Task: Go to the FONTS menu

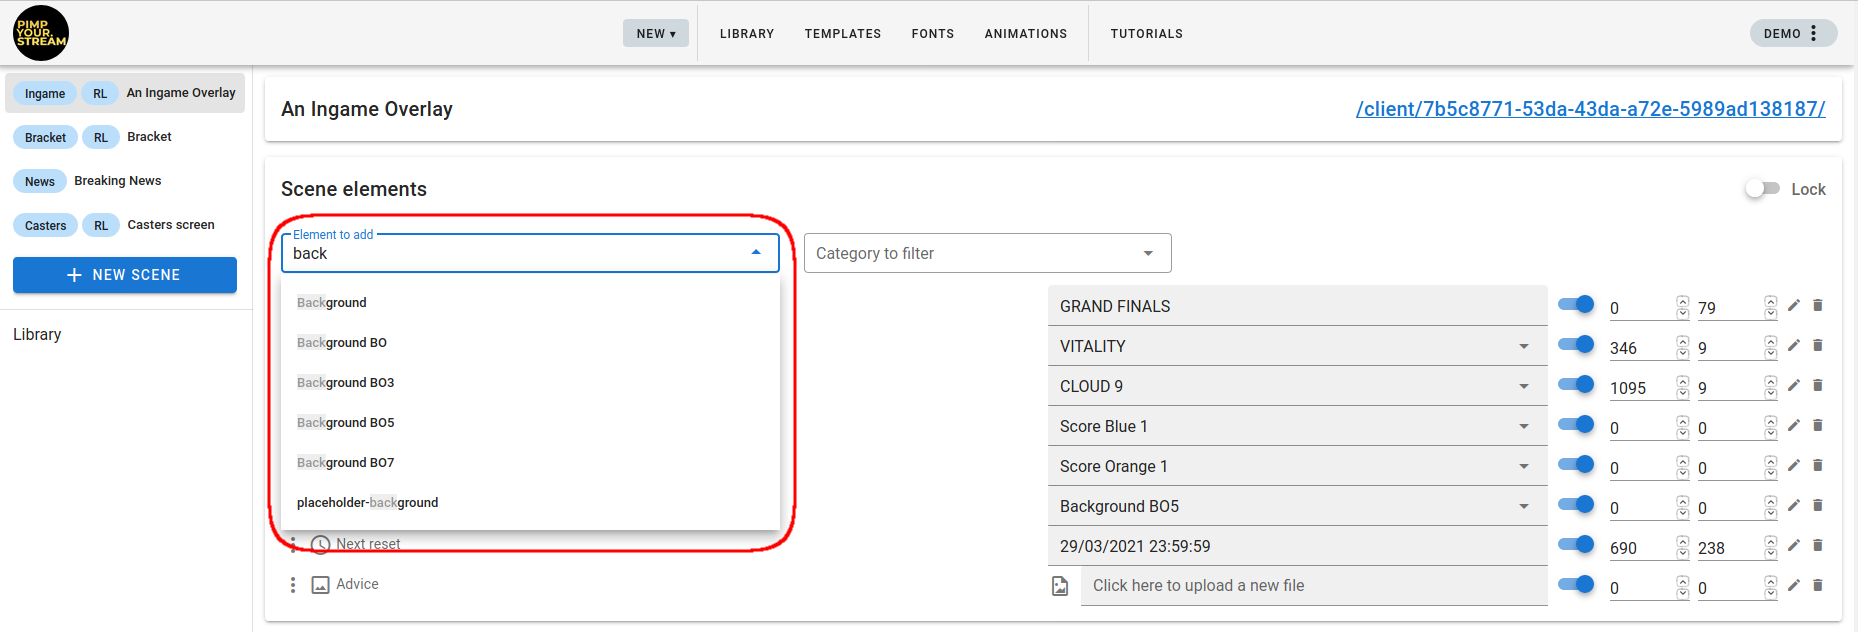Action: 932,34
